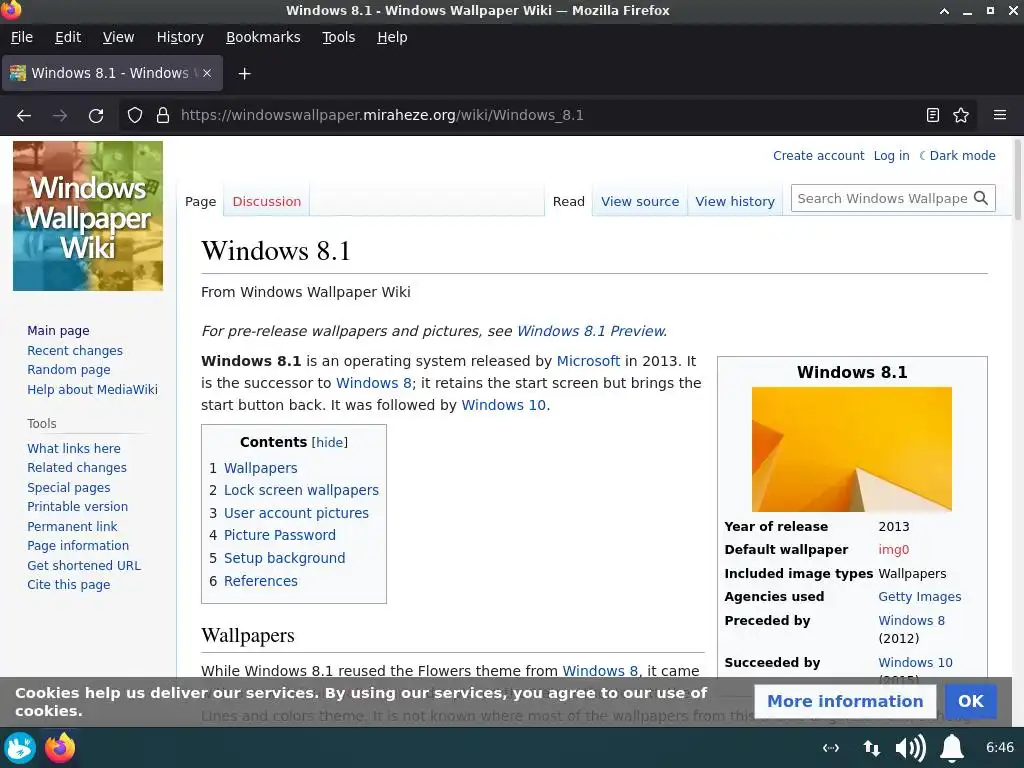The image size is (1024, 768).
Task: Open Page information
Action: point(78,545)
